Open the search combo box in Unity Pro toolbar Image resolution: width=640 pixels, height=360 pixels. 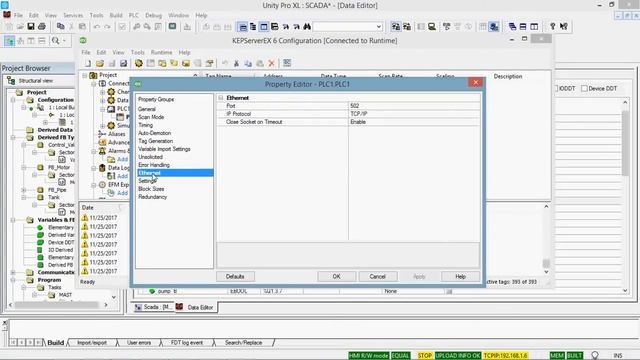(x=348, y=27)
